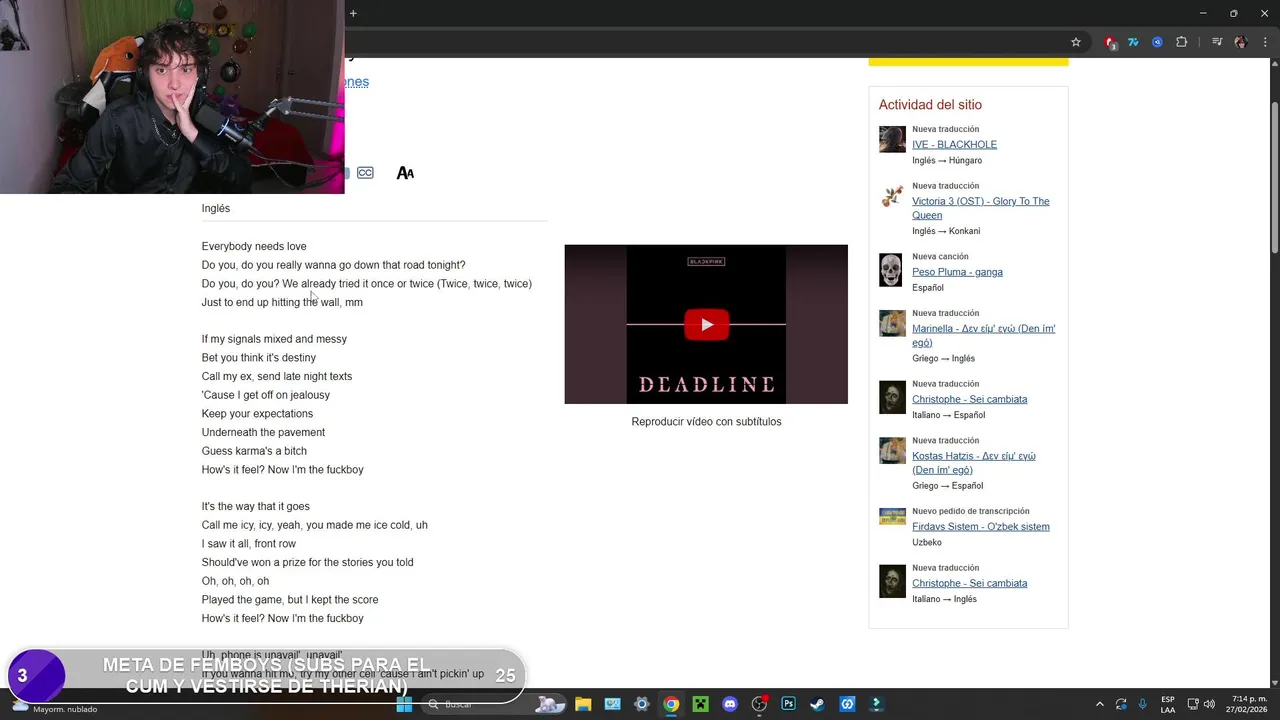This screenshot has height=720, width=1280.
Task: Click the blue circular extension icon
Action: [1157, 42]
